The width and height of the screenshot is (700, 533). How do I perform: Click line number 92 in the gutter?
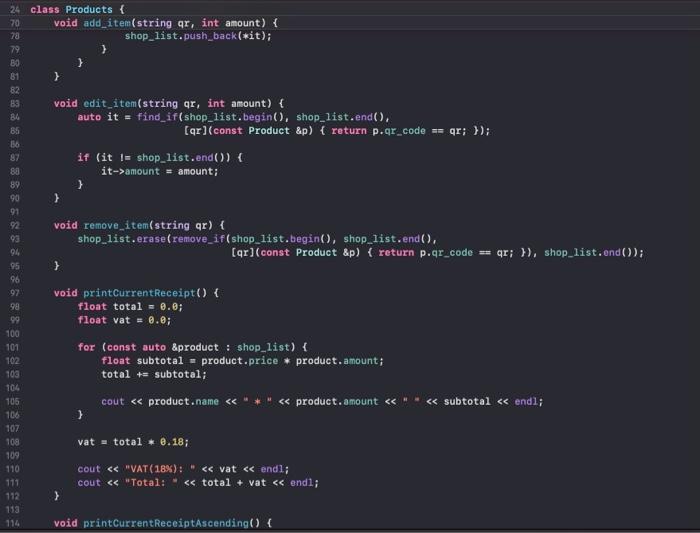point(15,225)
